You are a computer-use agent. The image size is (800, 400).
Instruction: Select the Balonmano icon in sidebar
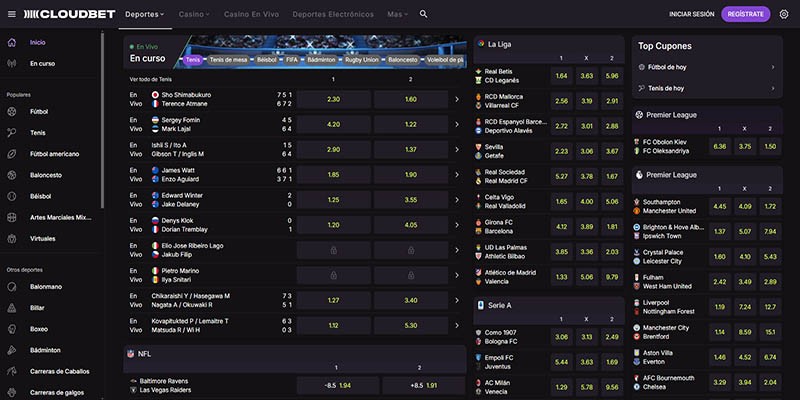click(x=12, y=287)
